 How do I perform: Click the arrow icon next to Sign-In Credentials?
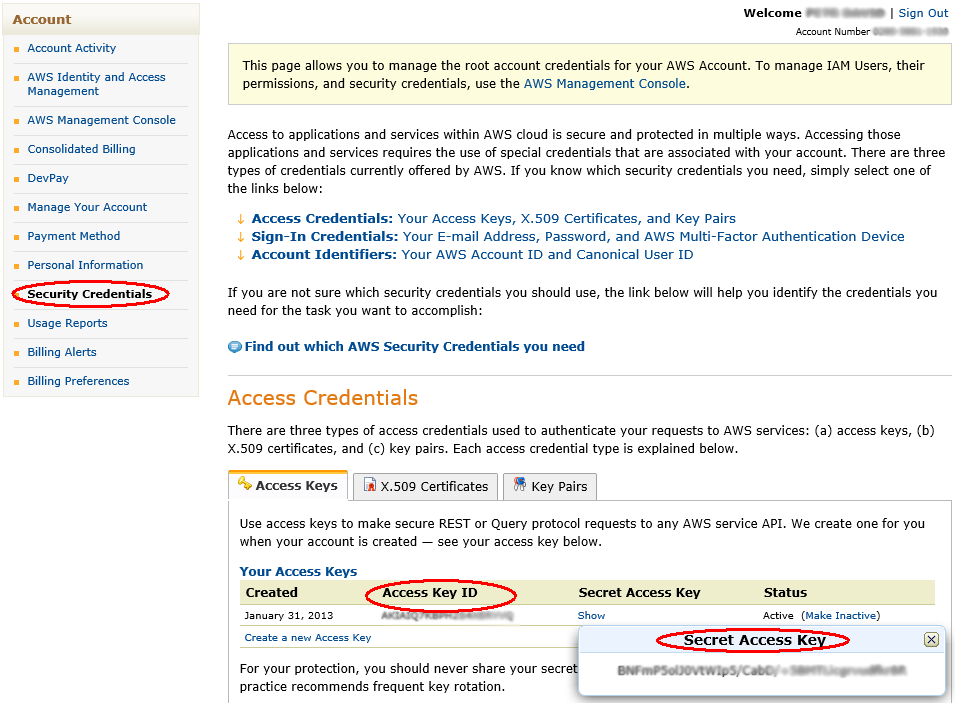(x=240, y=237)
